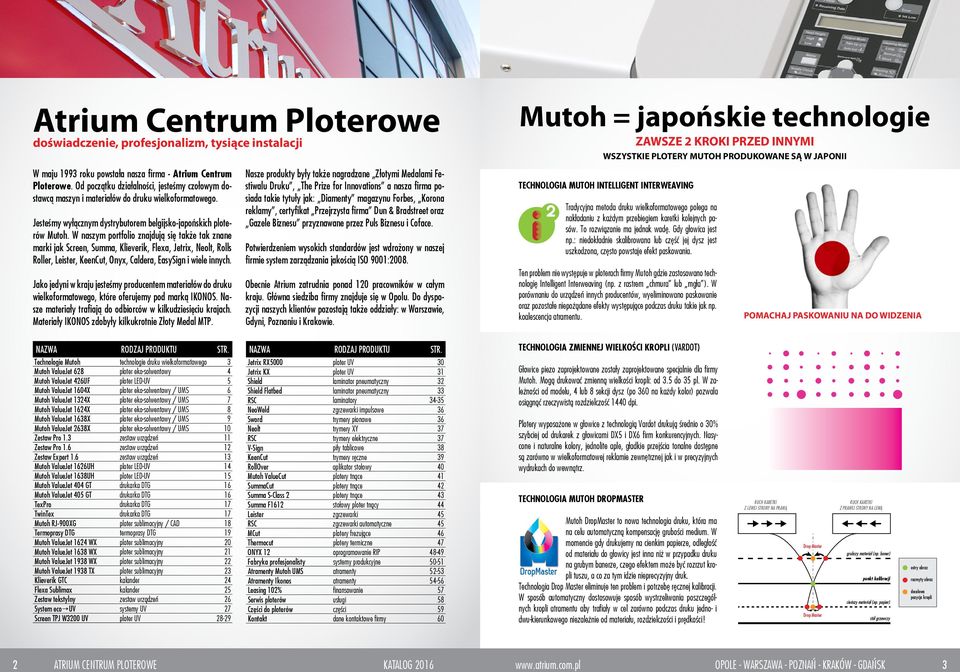Click the green i2 Intelligent Interweaving logo
The height and width of the screenshot is (672, 960).
(x=539, y=222)
